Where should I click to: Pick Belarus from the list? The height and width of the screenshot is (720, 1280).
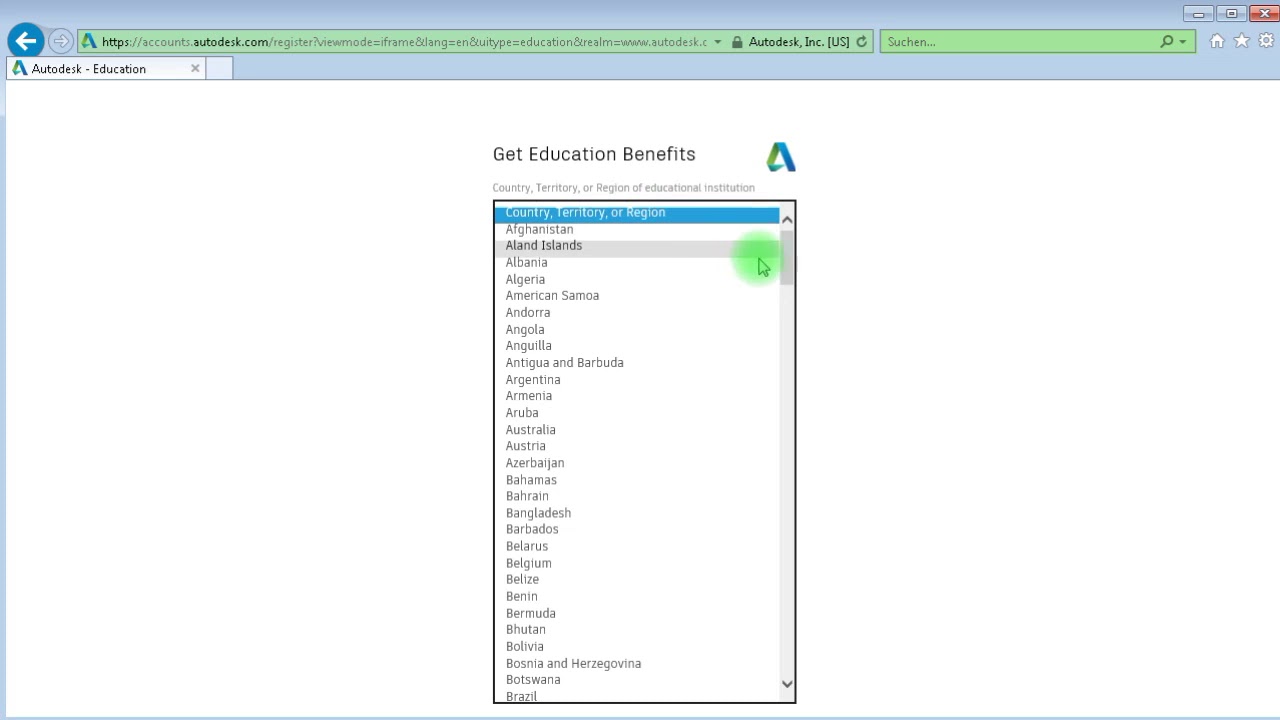(636, 546)
